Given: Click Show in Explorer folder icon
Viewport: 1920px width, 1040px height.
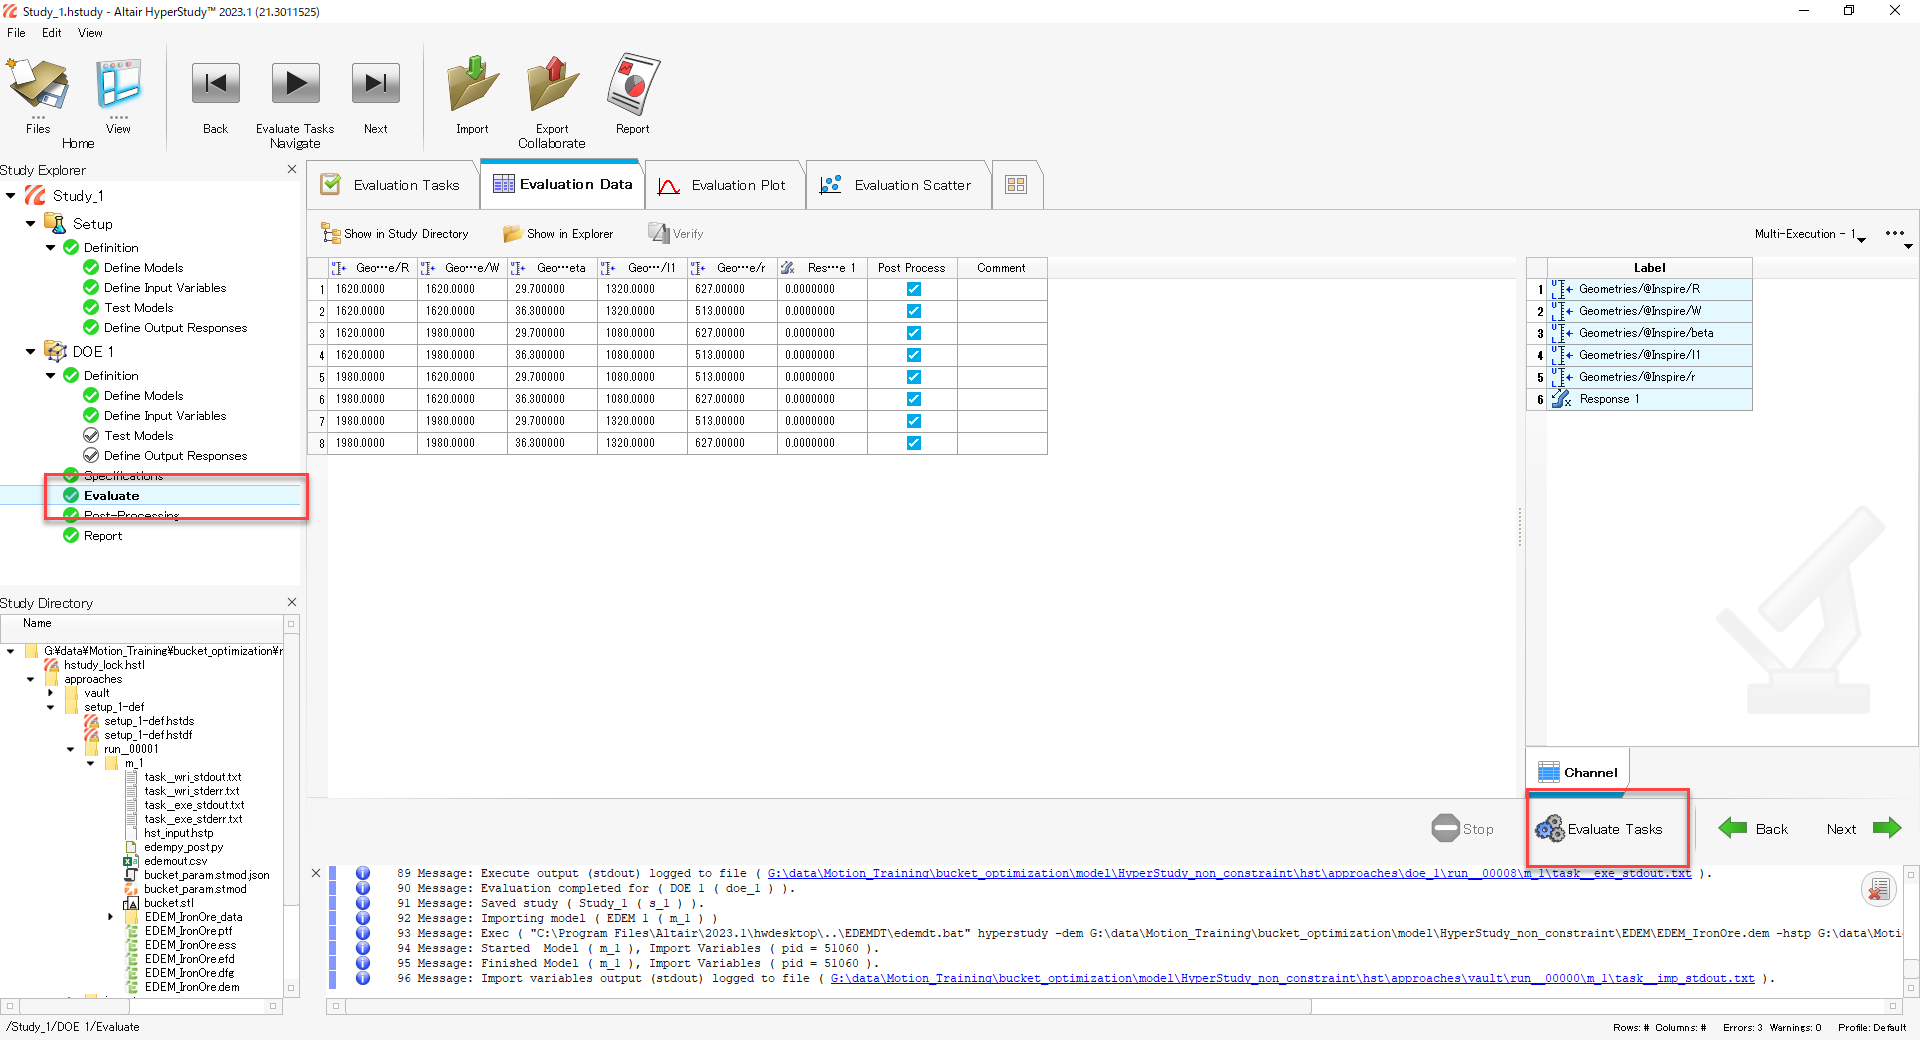Looking at the screenshot, I should coord(513,234).
